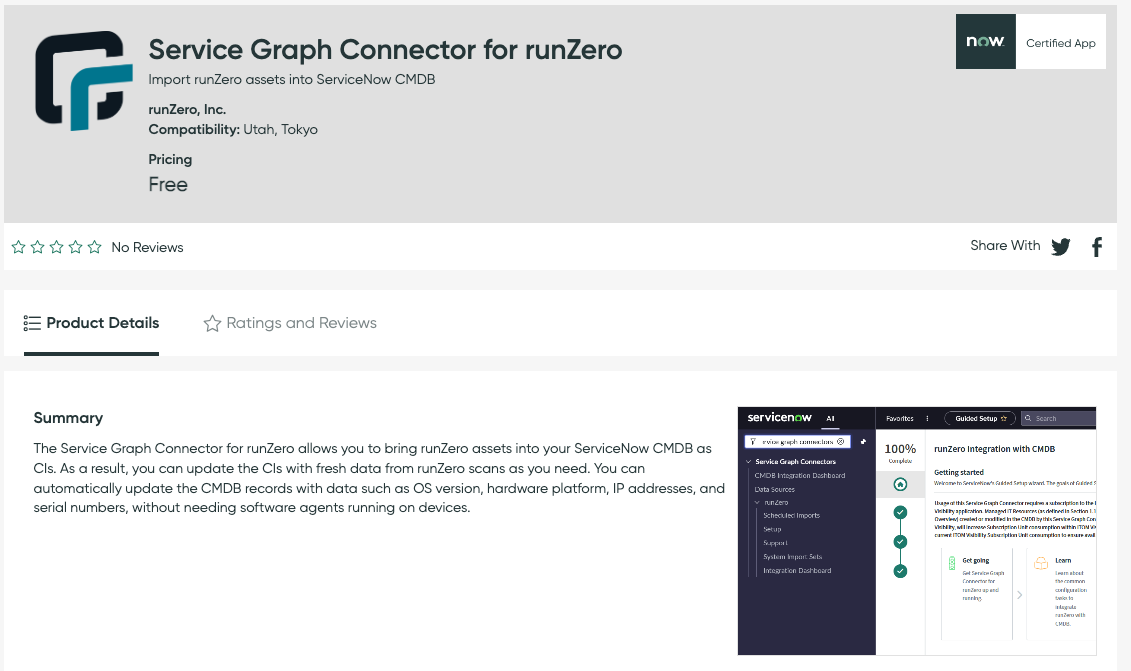This screenshot has height=671, width=1131.
Task: Open the three-dot menu next to Favorites
Action: [927, 419]
